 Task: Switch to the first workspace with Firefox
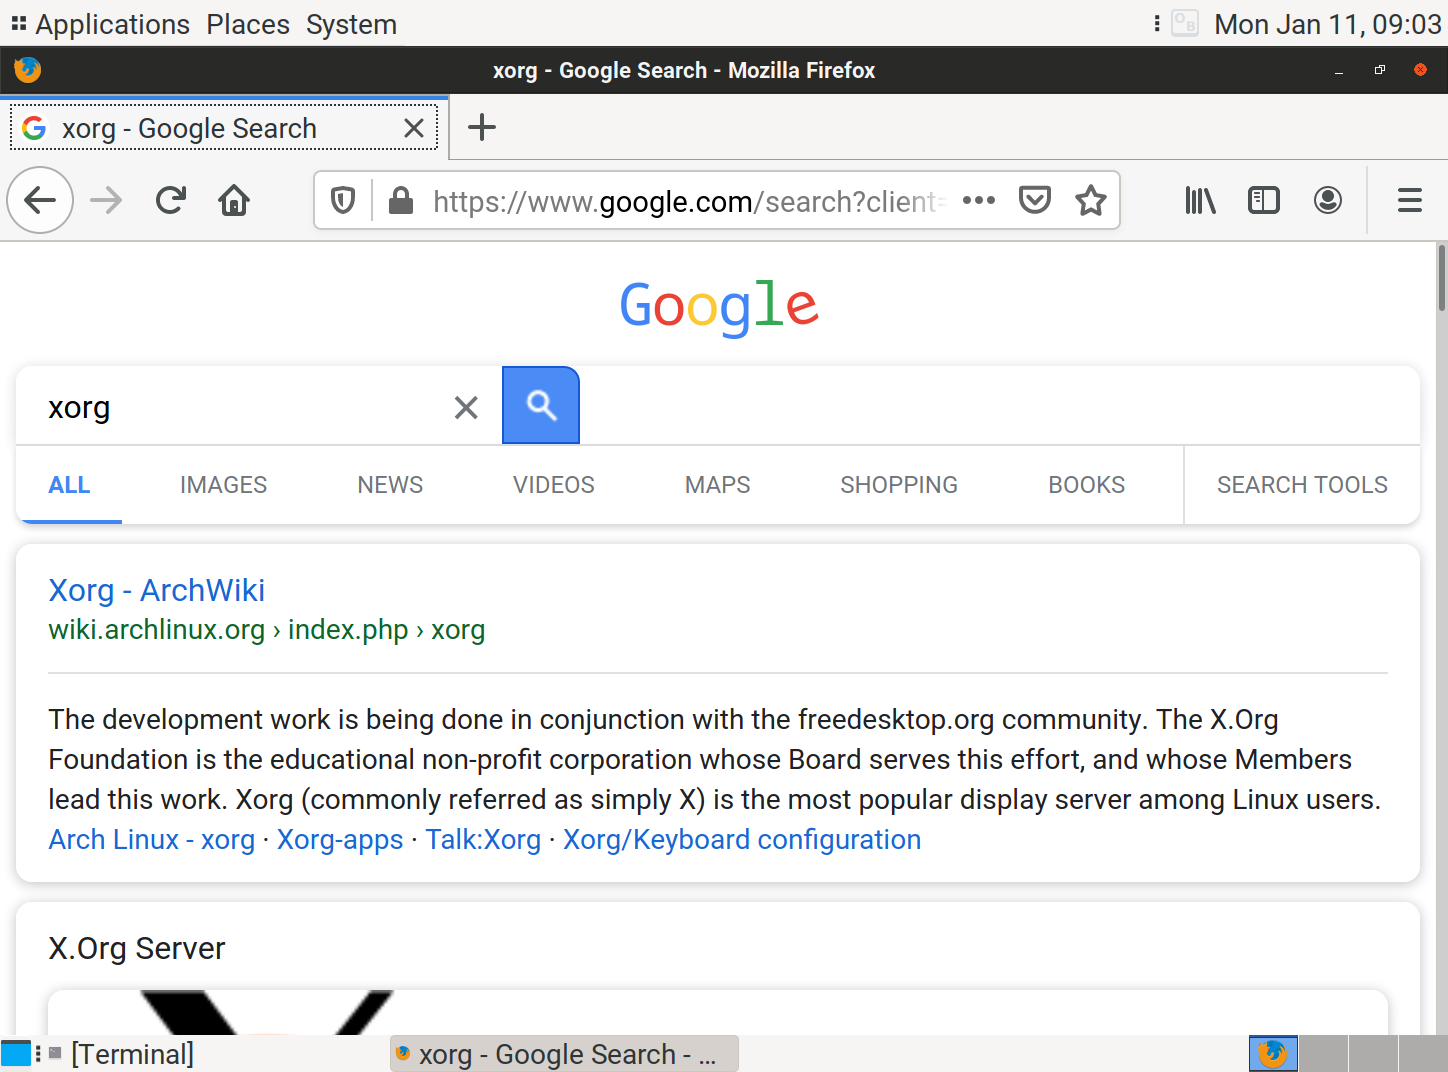click(1273, 1054)
